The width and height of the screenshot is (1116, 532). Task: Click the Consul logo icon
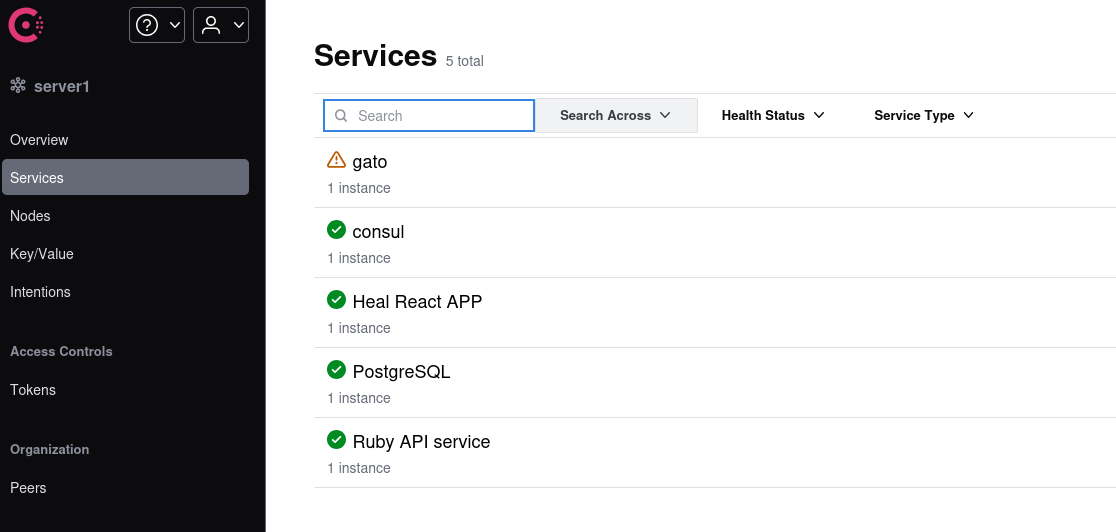point(25,25)
